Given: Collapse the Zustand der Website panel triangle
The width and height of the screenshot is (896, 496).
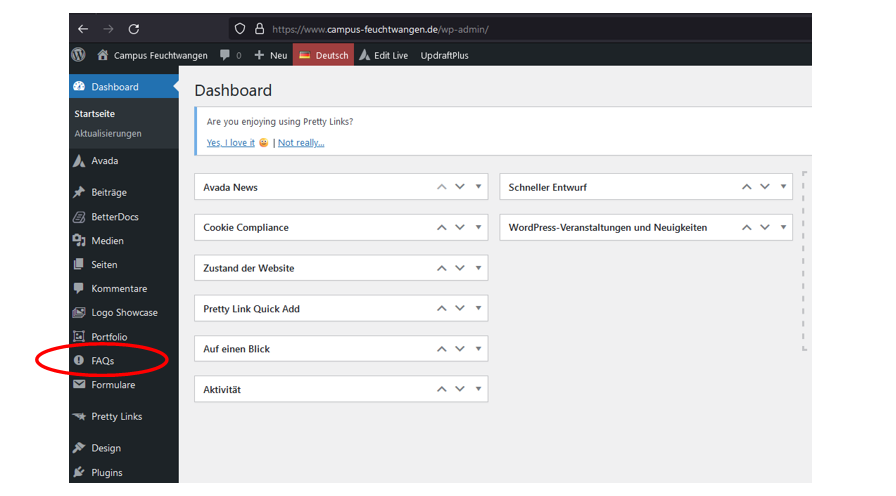Looking at the screenshot, I should [x=478, y=267].
